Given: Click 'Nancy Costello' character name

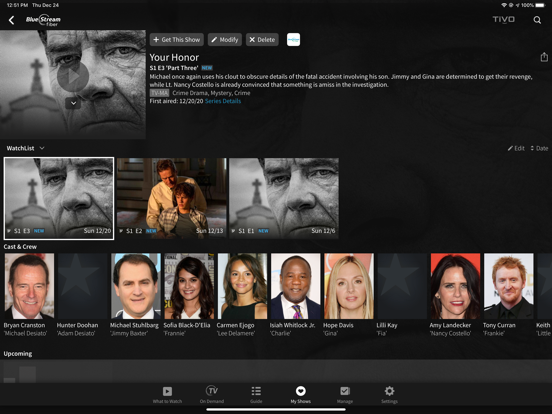Looking at the screenshot, I should [450, 333].
